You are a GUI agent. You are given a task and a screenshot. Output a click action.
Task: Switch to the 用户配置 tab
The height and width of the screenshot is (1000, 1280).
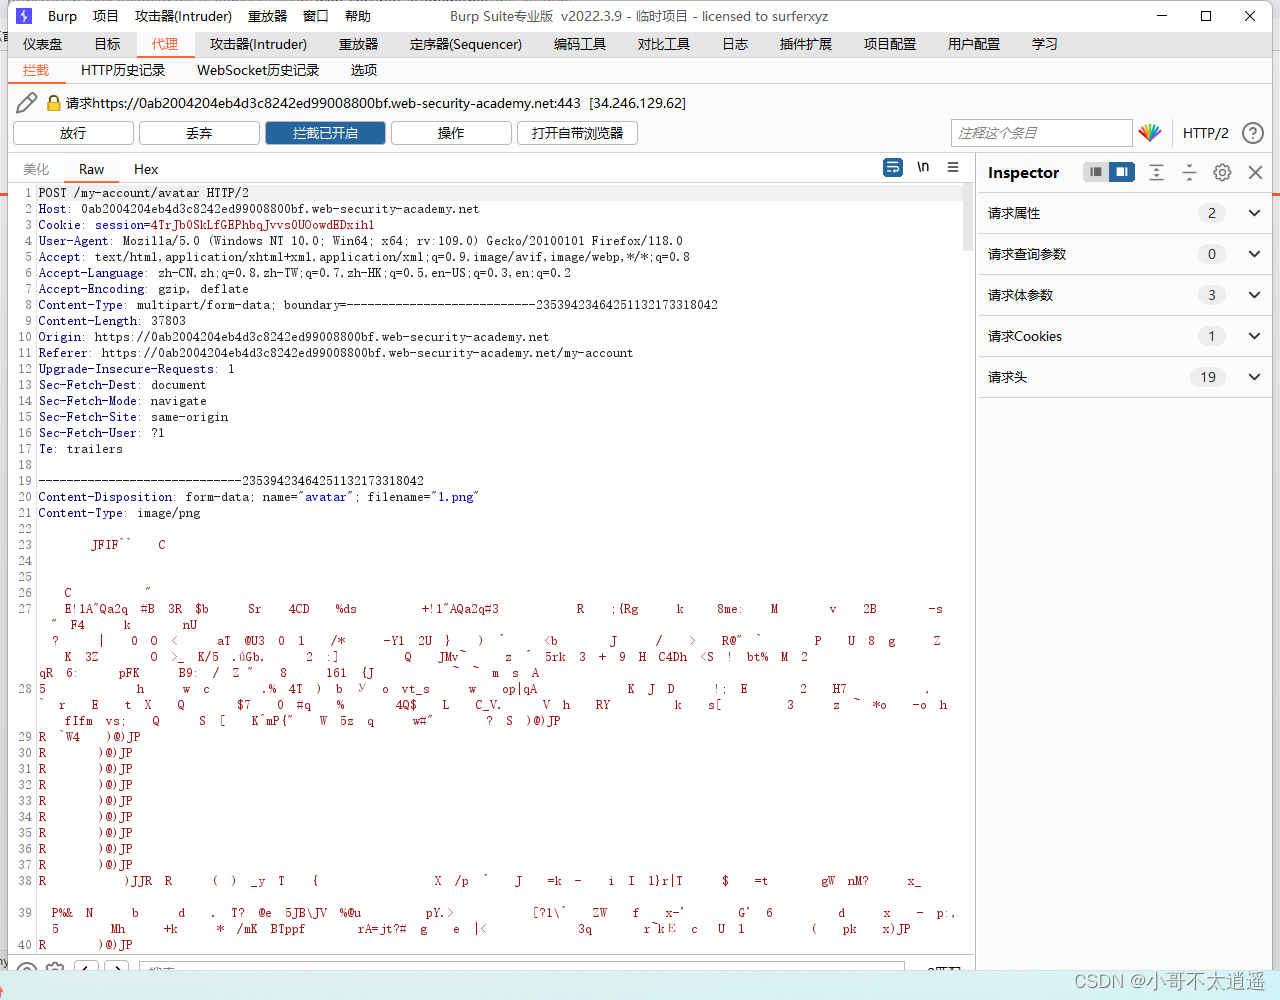(x=974, y=44)
